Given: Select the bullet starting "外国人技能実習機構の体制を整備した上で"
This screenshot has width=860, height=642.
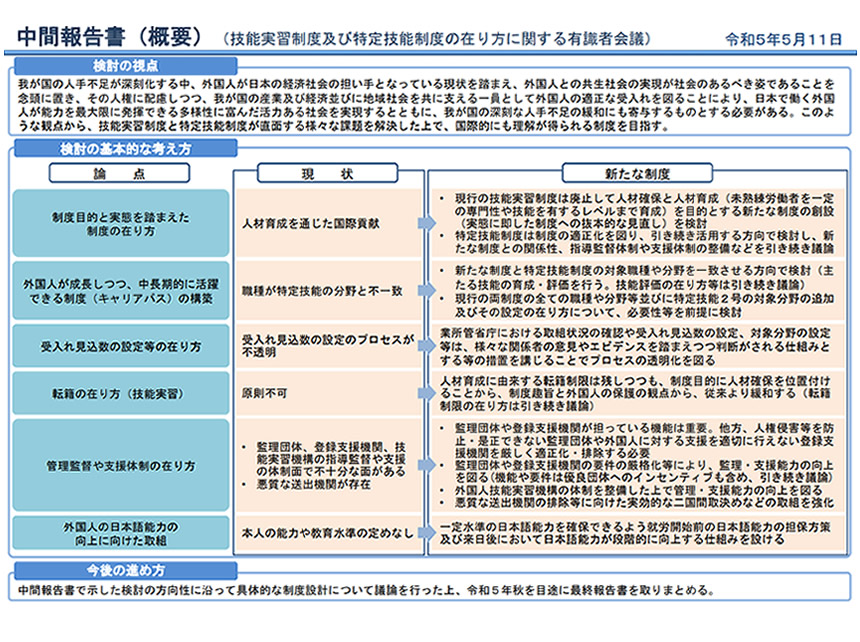Looking at the screenshot, I should 632,490.
